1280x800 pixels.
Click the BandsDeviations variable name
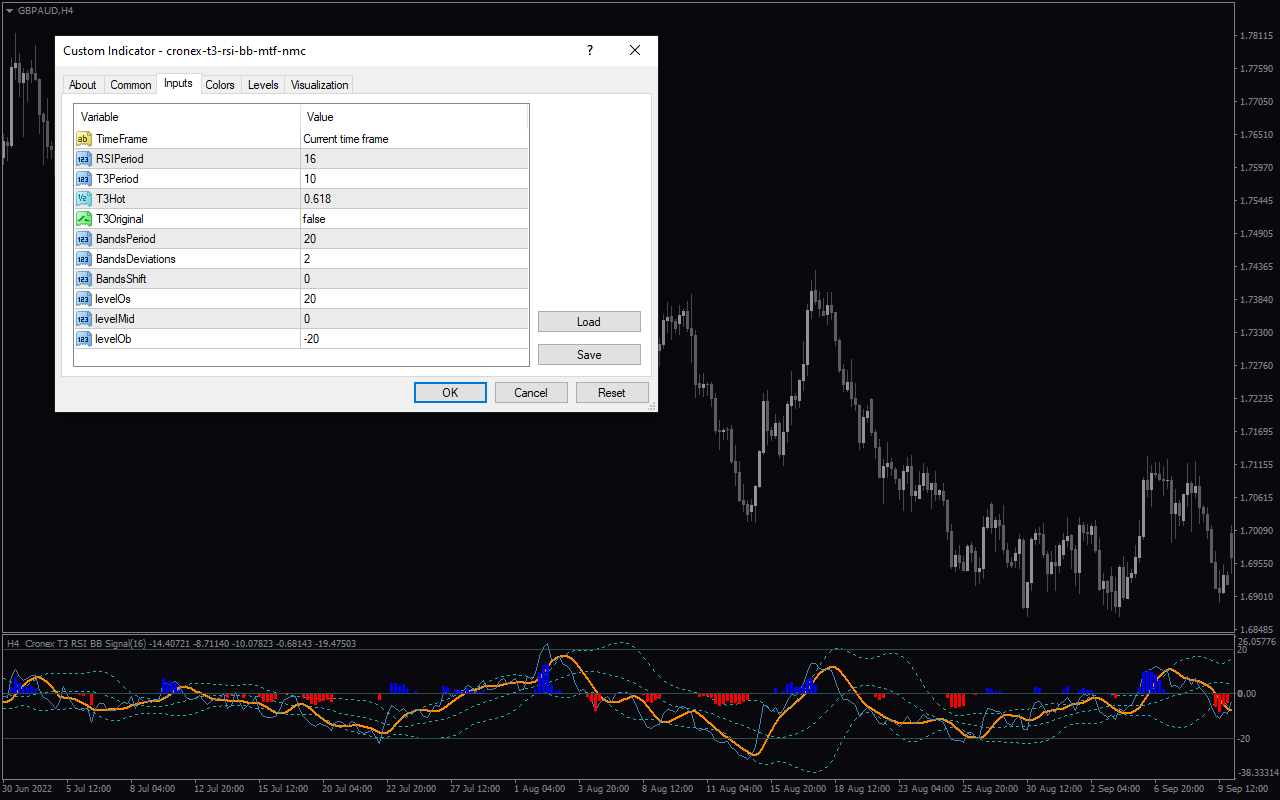(x=136, y=259)
